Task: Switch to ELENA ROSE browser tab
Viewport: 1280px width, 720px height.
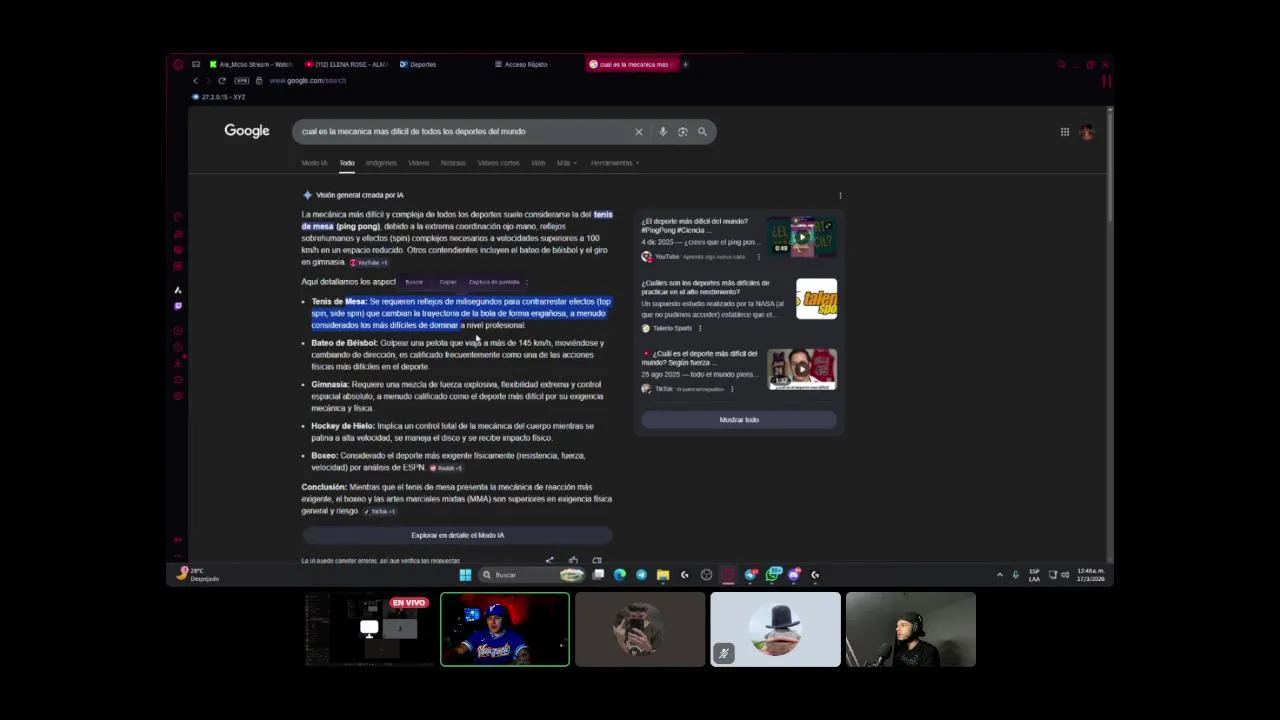Action: (x=345, y=64)
